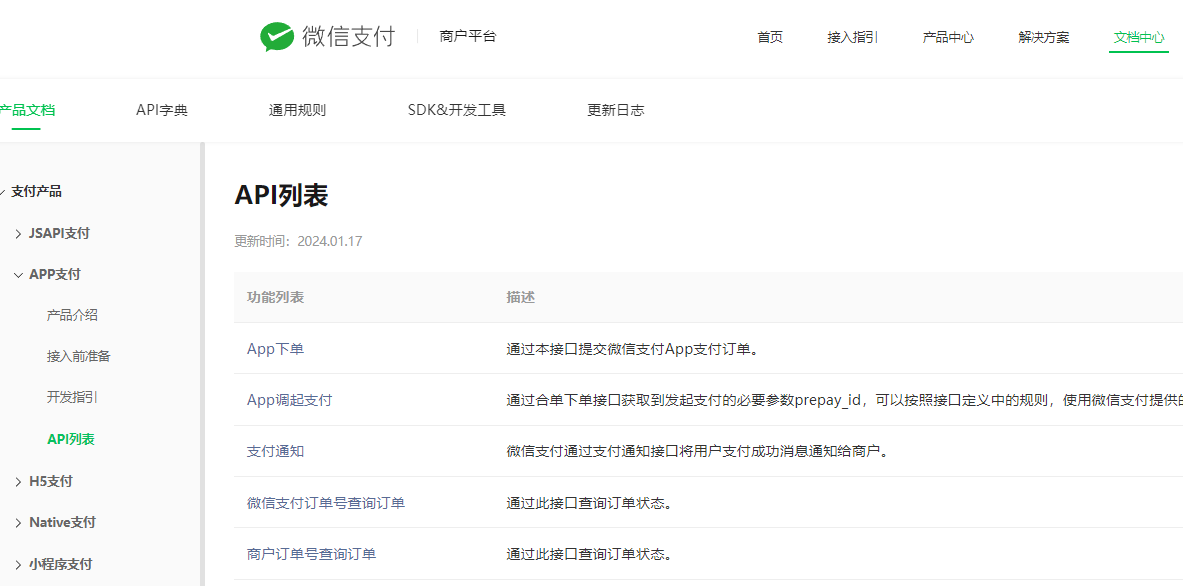Open 接入前准备 in the sidebar
The image size is (1183, 586).
click(x=78, y=356)
